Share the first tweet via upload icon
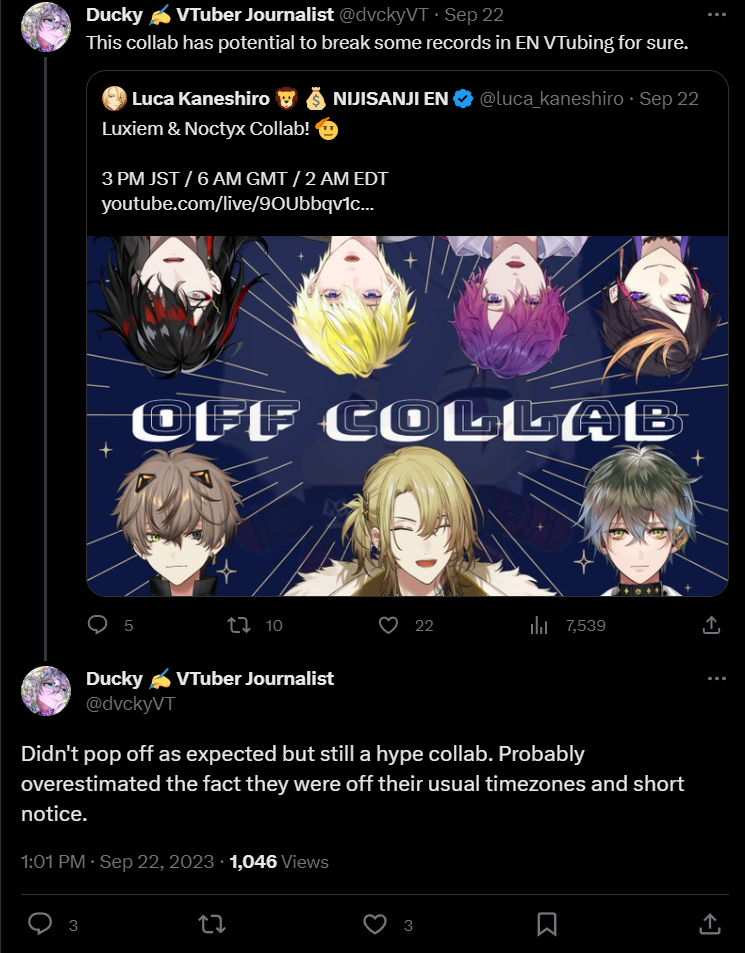Image resolution: width=745 pixels, height=953 pixels. [711, 625]
